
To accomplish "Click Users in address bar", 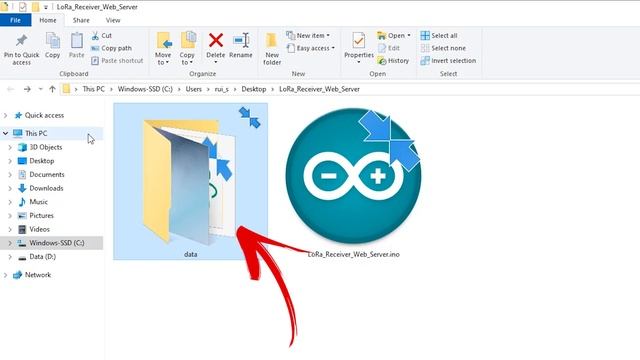I will tap(193, 89).
